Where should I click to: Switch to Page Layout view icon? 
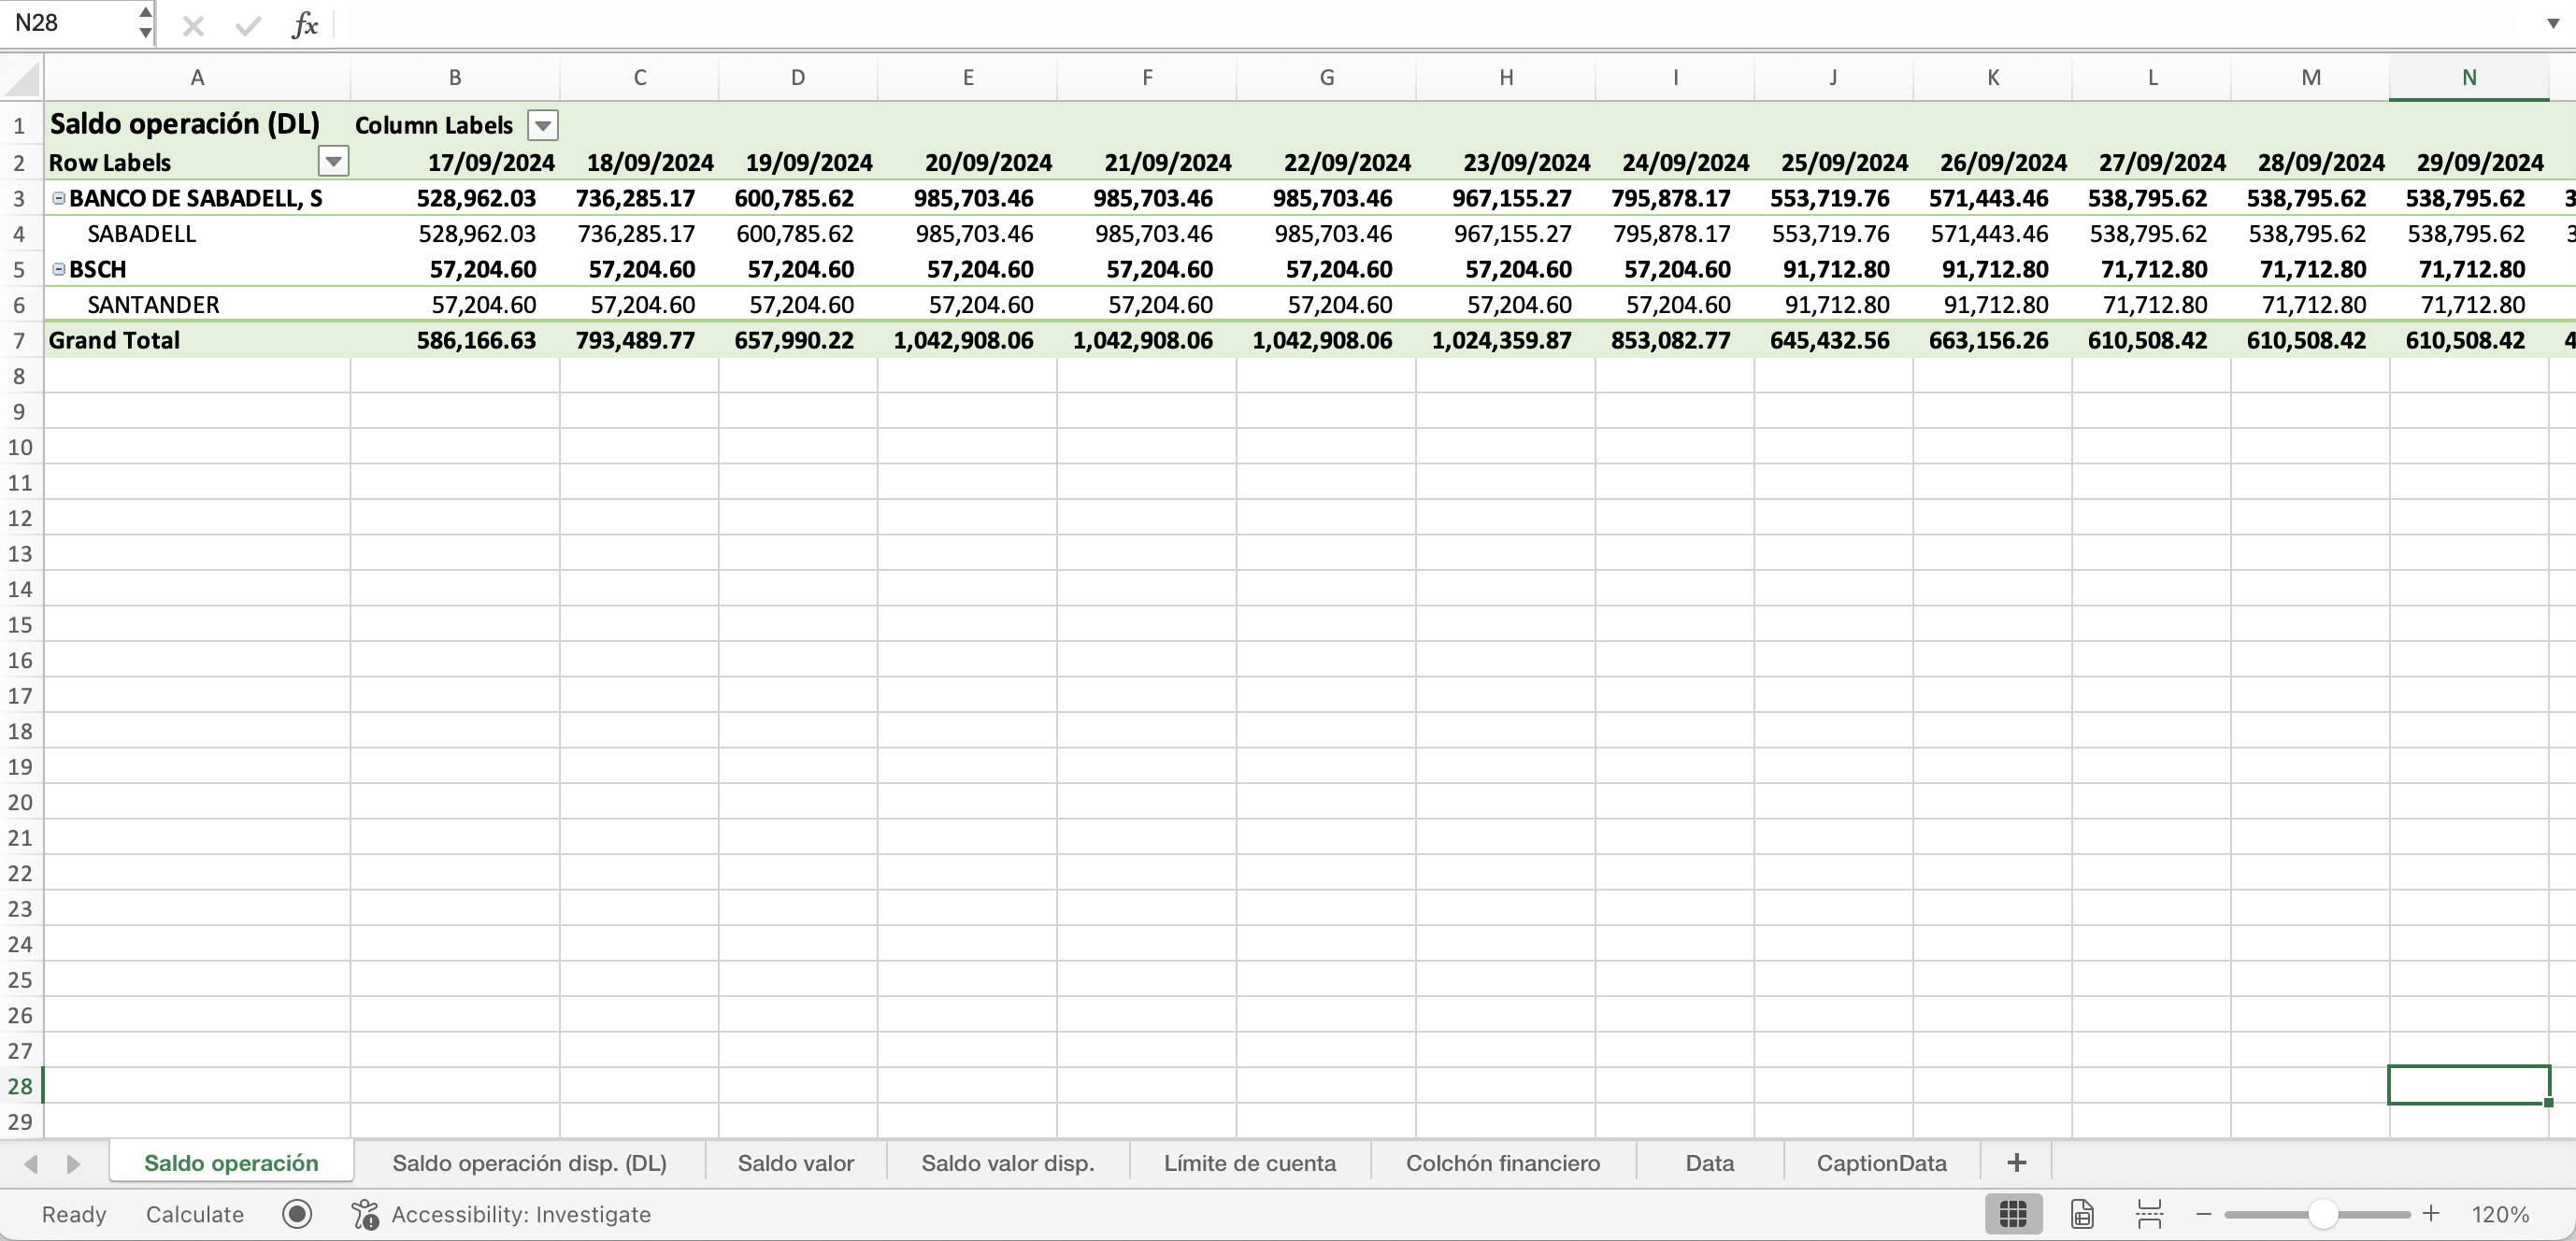[x=2082, y=1214]
